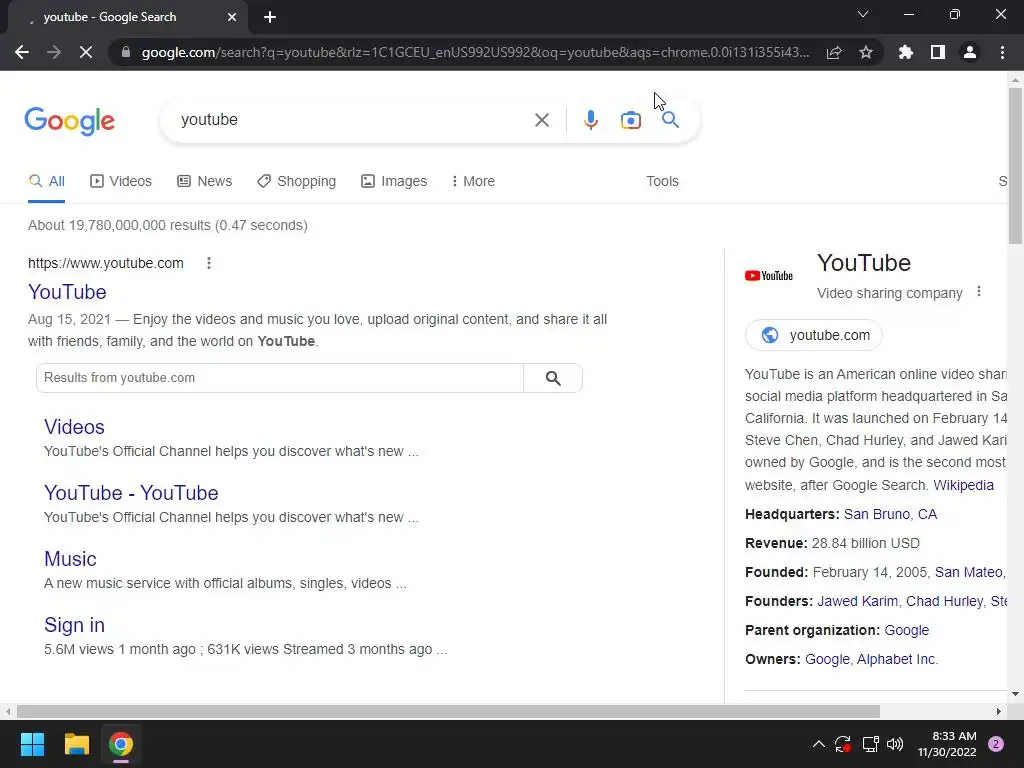
Task: Switch to the News tab
Action: (x=204, y=182)
